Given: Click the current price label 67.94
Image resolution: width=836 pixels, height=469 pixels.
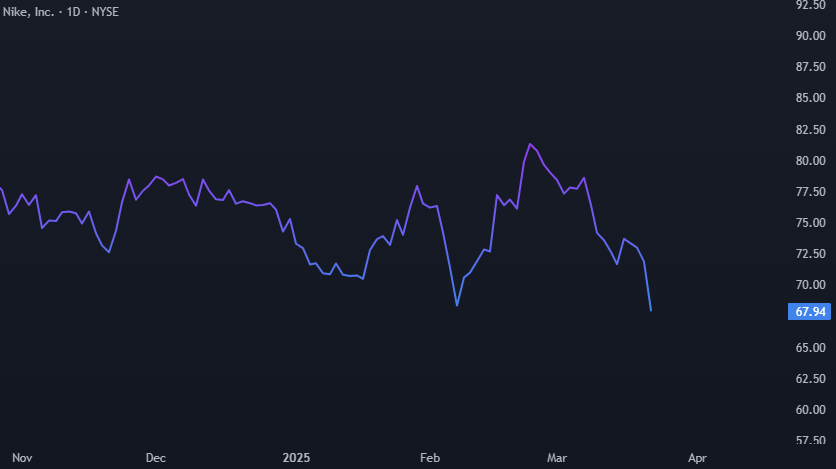Looking at the screenshot, I should (x=809, y=312).
